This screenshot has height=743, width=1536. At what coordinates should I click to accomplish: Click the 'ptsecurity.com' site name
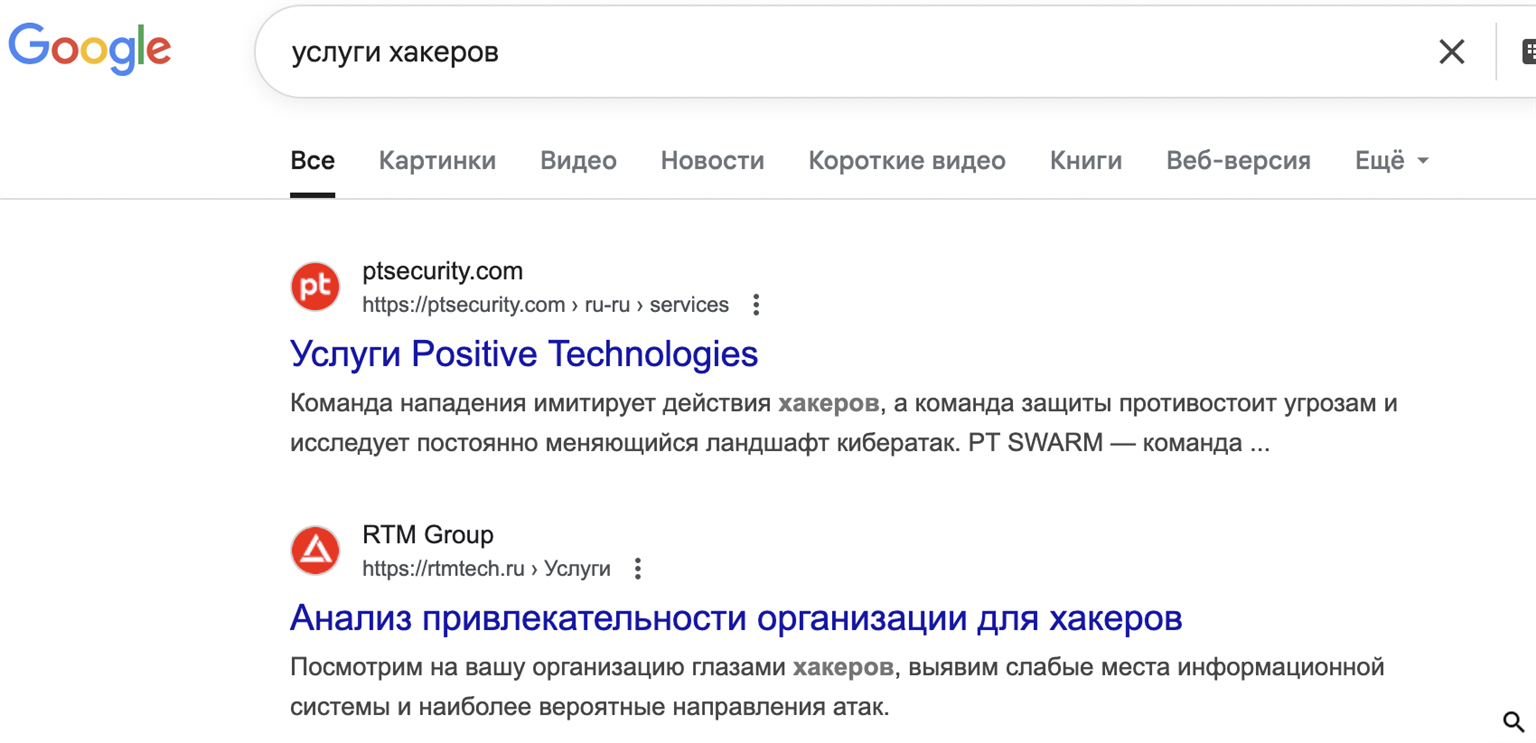point(442,271)
